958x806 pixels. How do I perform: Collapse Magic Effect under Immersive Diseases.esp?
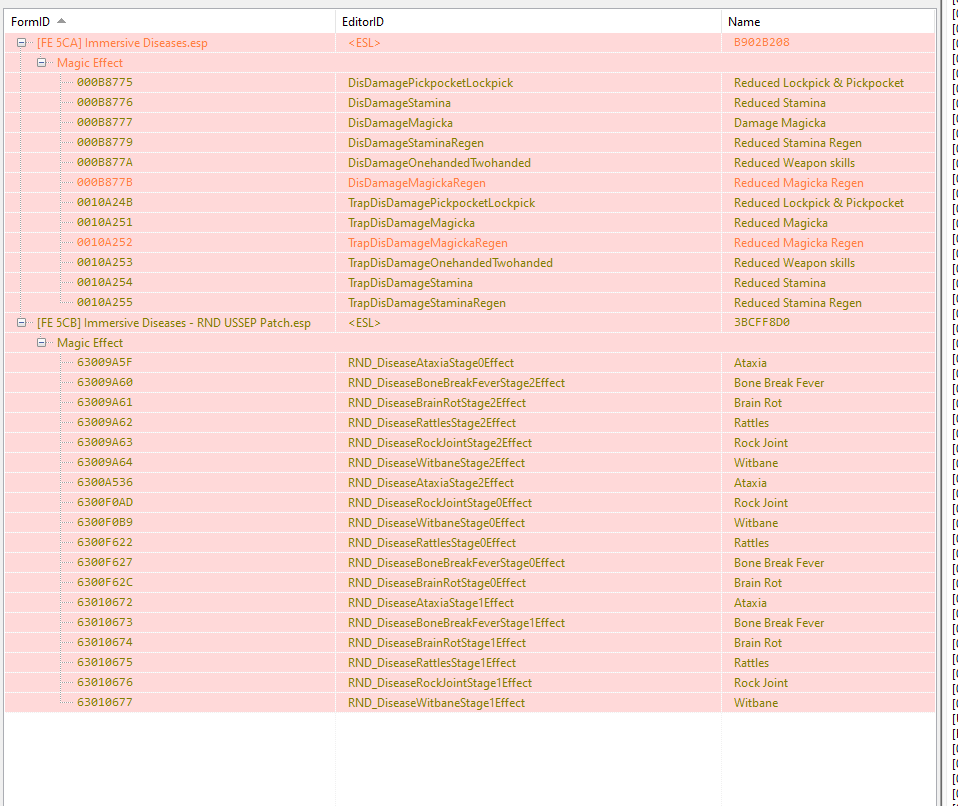(42, 63)
